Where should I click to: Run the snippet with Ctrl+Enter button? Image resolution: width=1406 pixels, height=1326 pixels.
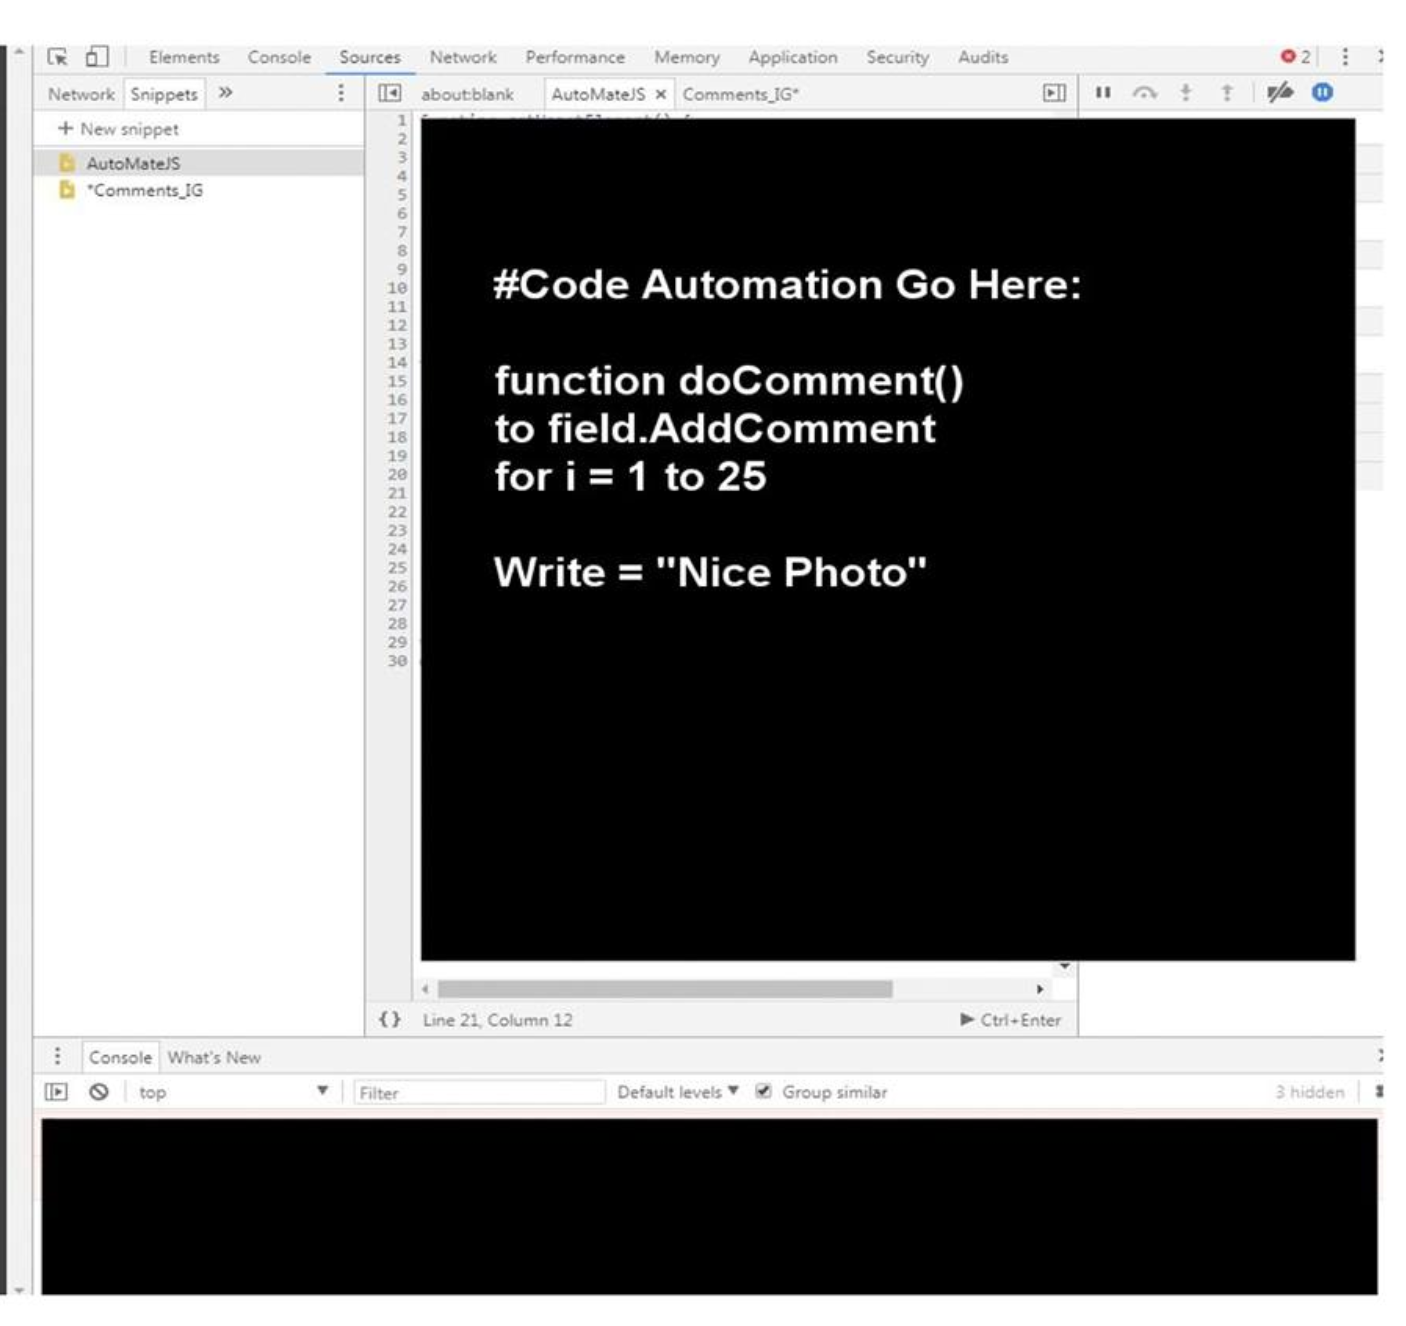coord(1010,1020)
